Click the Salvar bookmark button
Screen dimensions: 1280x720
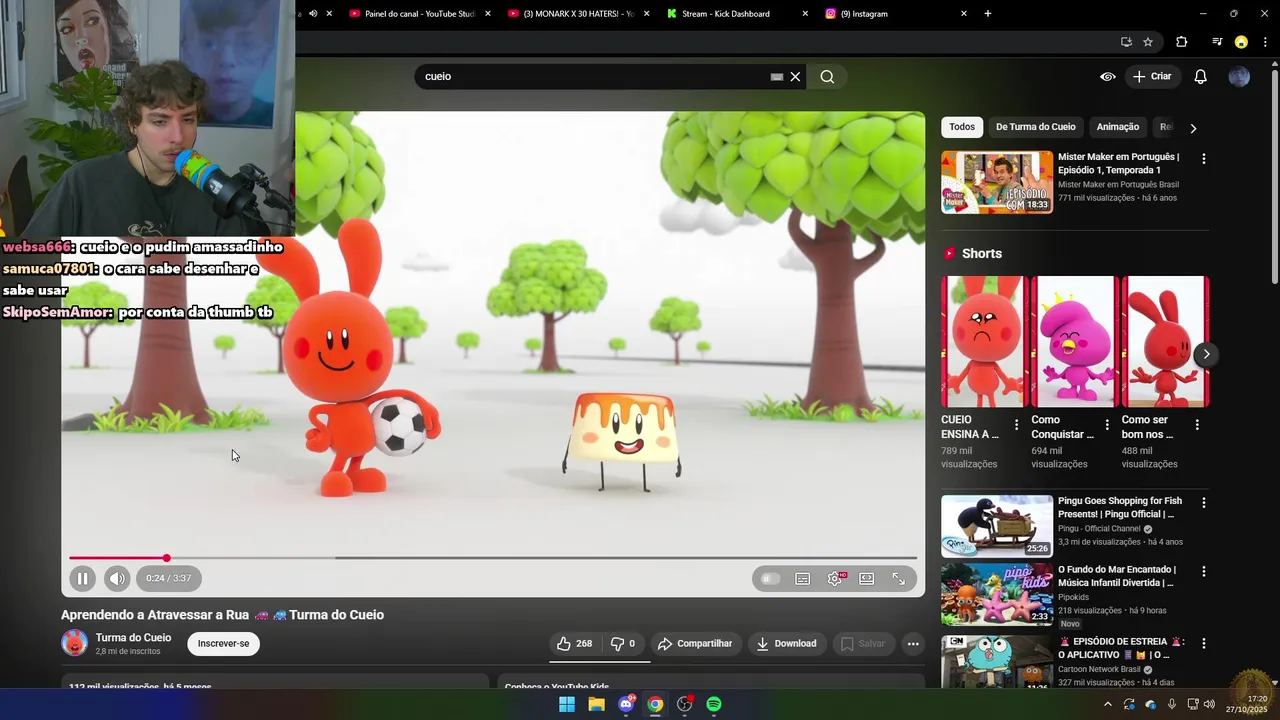point(863,644)
